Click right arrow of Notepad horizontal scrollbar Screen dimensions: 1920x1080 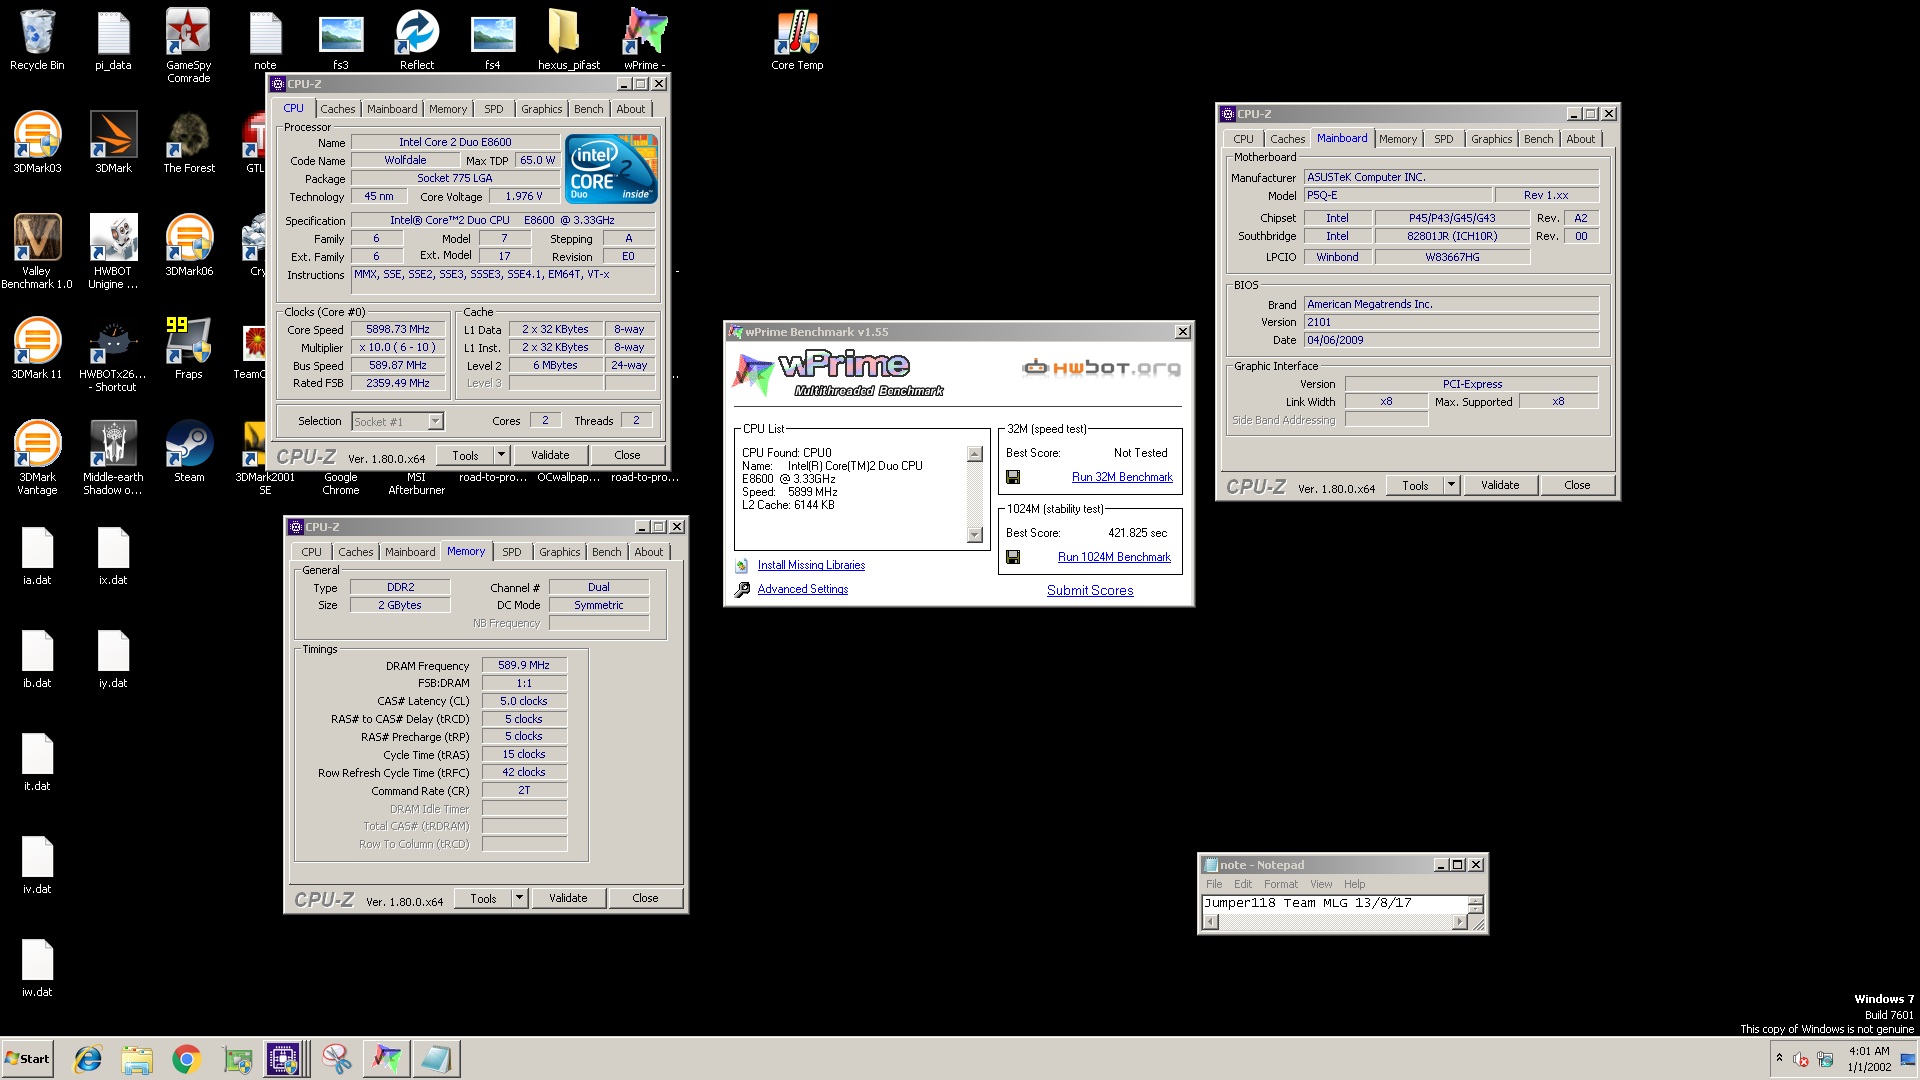[x=1459, y=922]
